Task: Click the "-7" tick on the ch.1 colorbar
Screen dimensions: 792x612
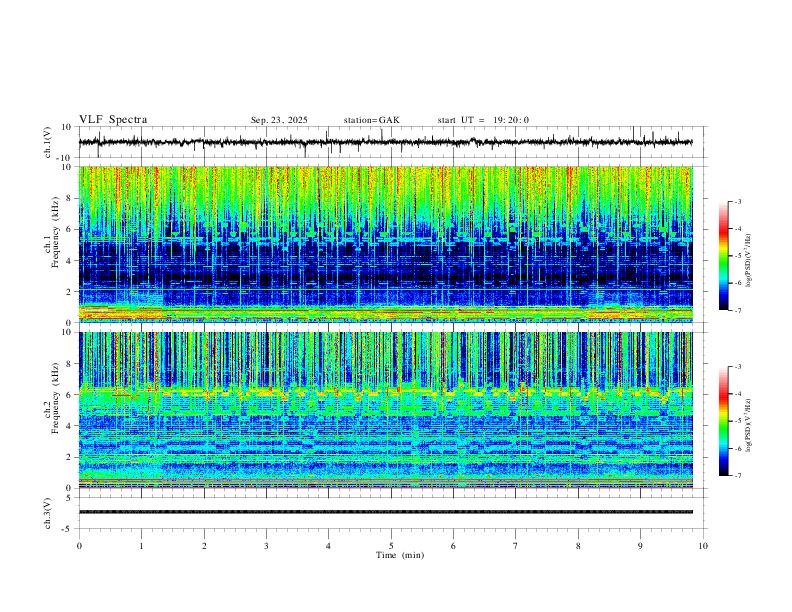Action: point(737,311)
